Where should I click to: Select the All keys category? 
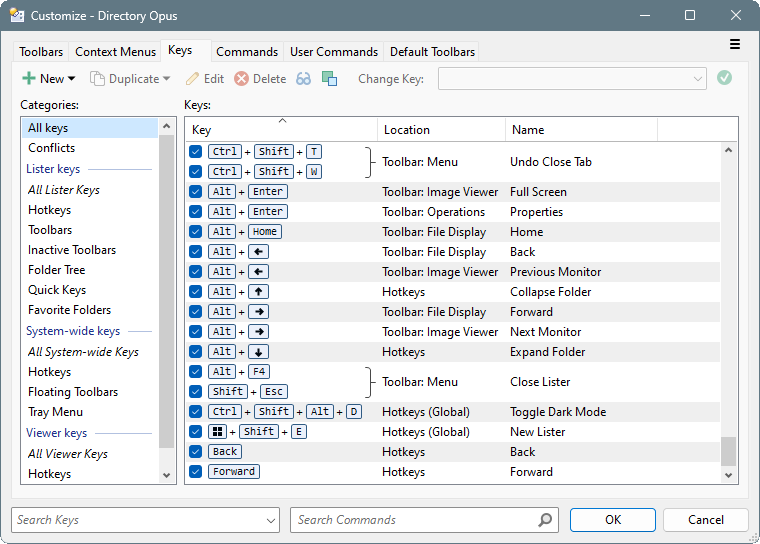(x=90, y=128)
